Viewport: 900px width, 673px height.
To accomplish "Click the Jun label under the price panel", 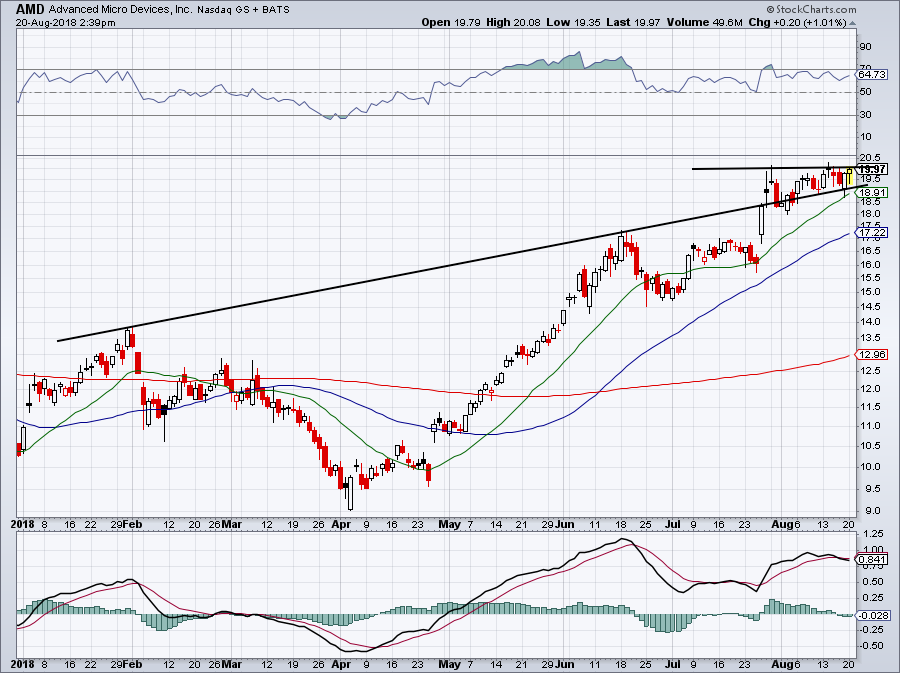I will coord(565,524).
